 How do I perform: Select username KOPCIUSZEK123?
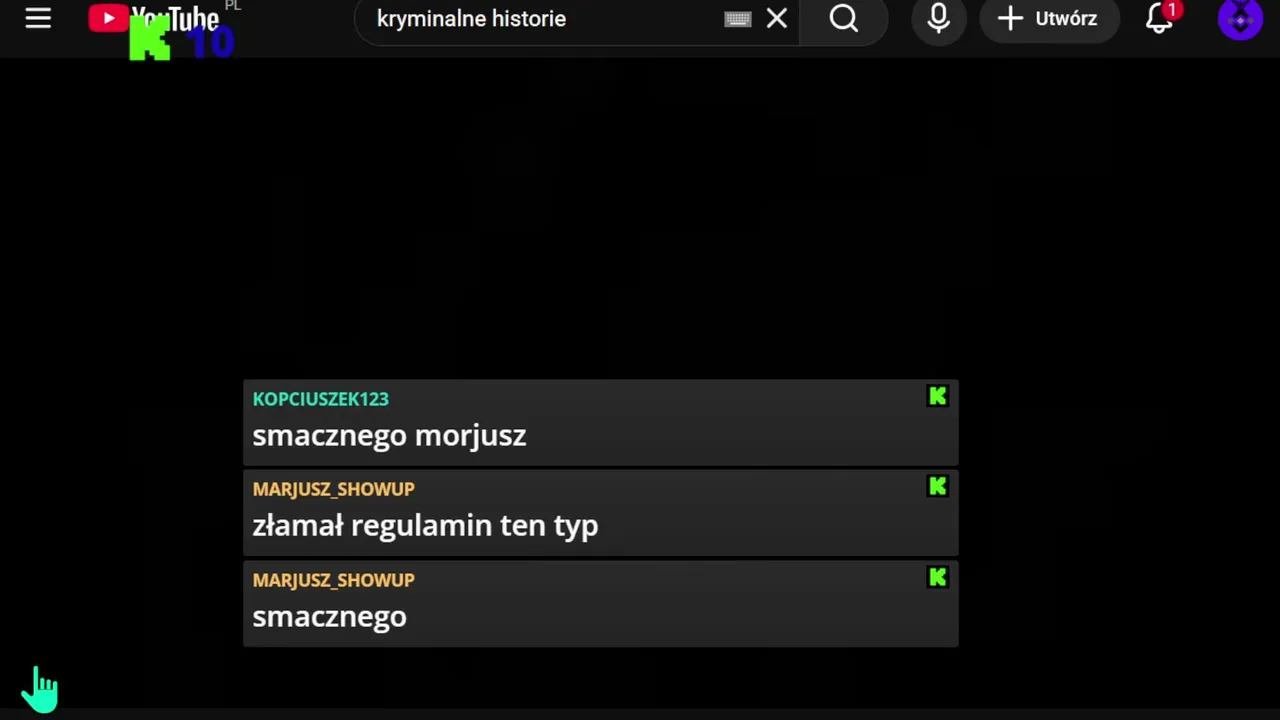coord(320,399)
